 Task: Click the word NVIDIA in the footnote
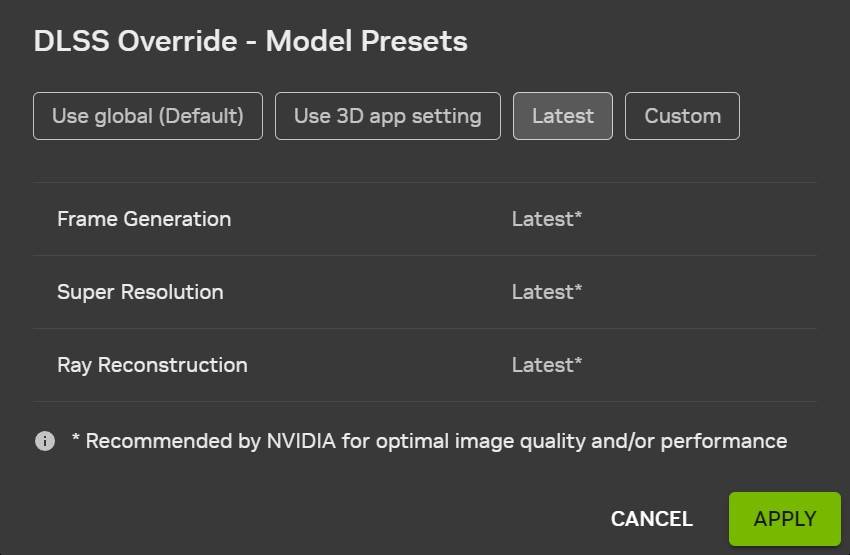301,441
